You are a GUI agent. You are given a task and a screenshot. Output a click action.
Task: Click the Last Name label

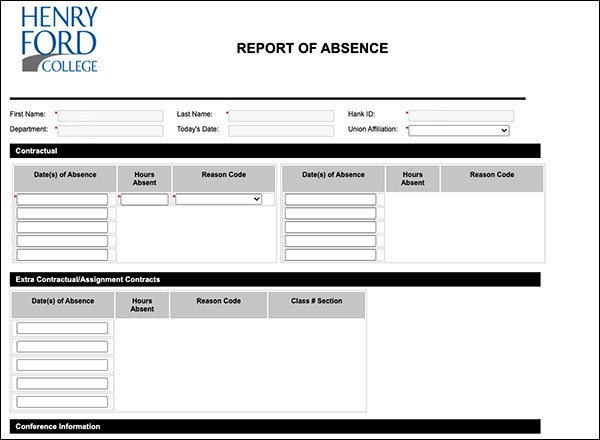click(194, 114)
